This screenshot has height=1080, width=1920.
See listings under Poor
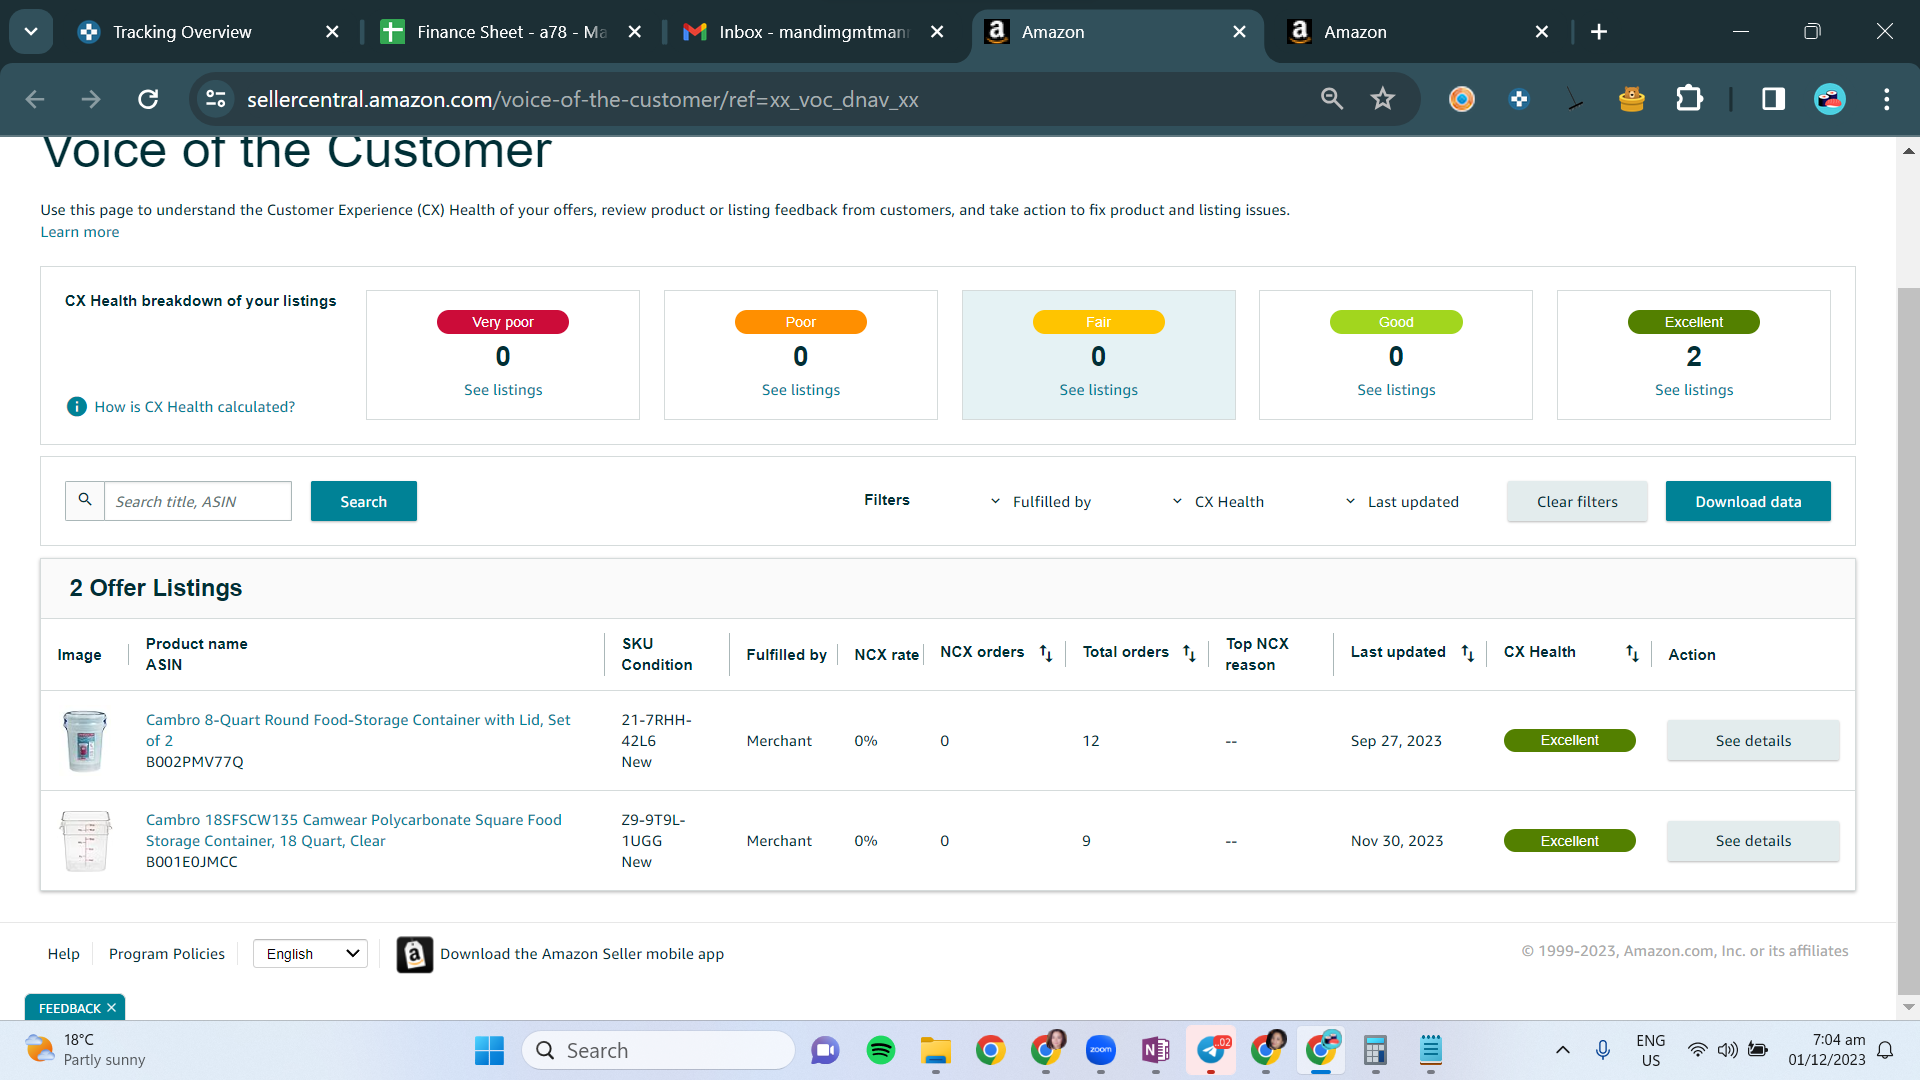801,390
